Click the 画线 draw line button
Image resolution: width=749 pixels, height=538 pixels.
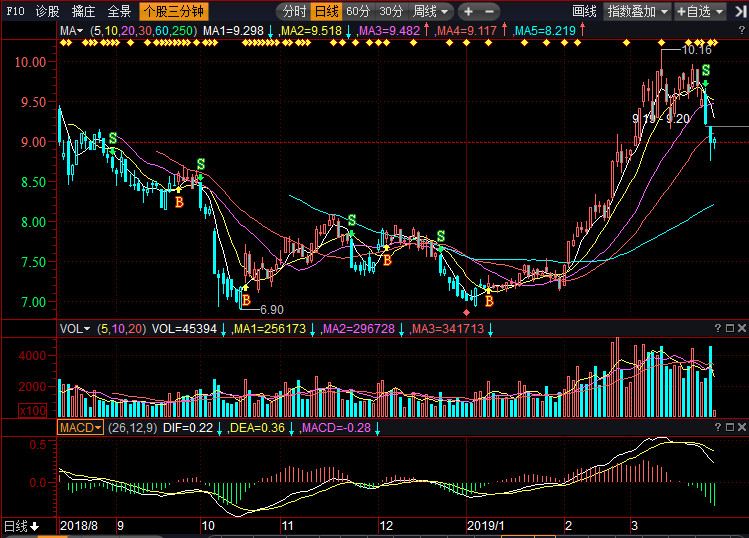[x=584, y=12]
